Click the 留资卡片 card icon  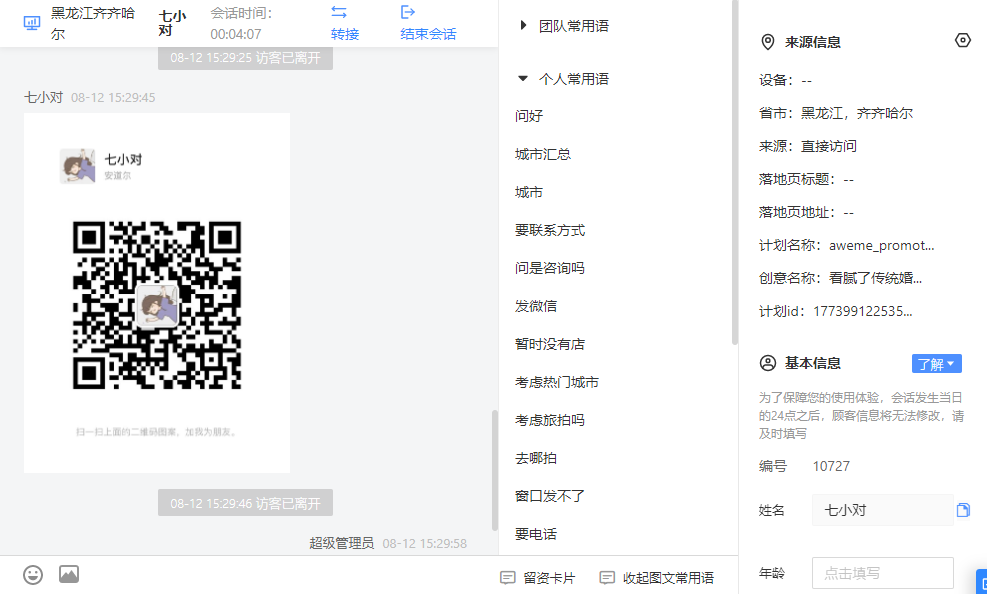click(507, 578)
